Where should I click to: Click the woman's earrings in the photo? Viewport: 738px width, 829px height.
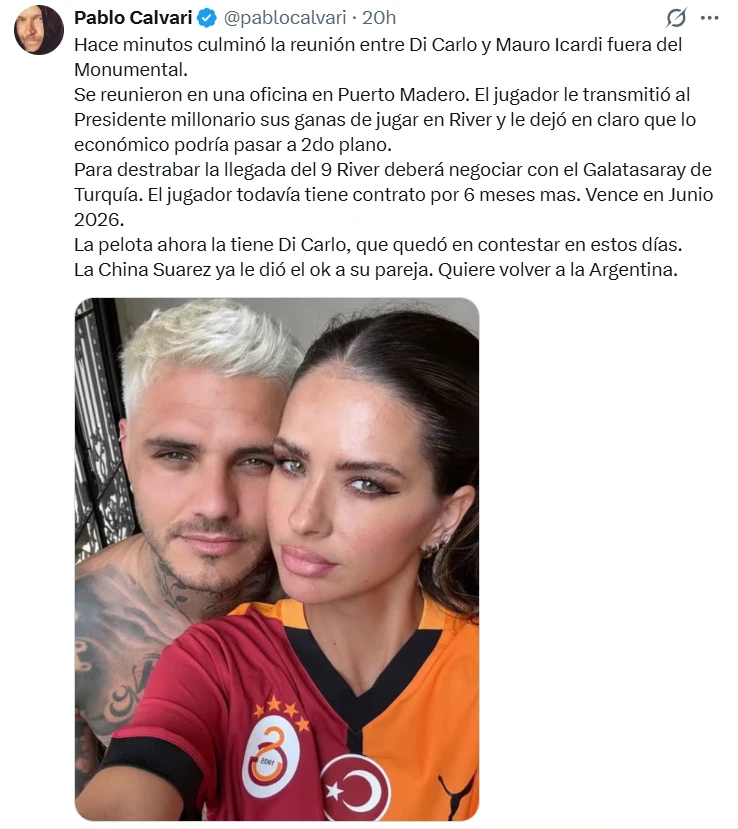click(x=436, y=546)
